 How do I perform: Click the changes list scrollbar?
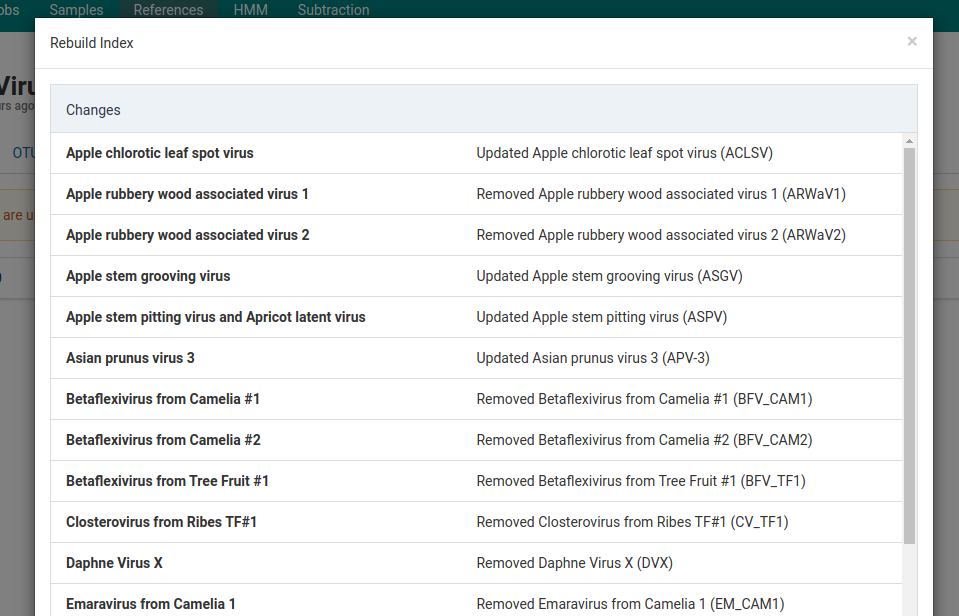coord(908,340)
